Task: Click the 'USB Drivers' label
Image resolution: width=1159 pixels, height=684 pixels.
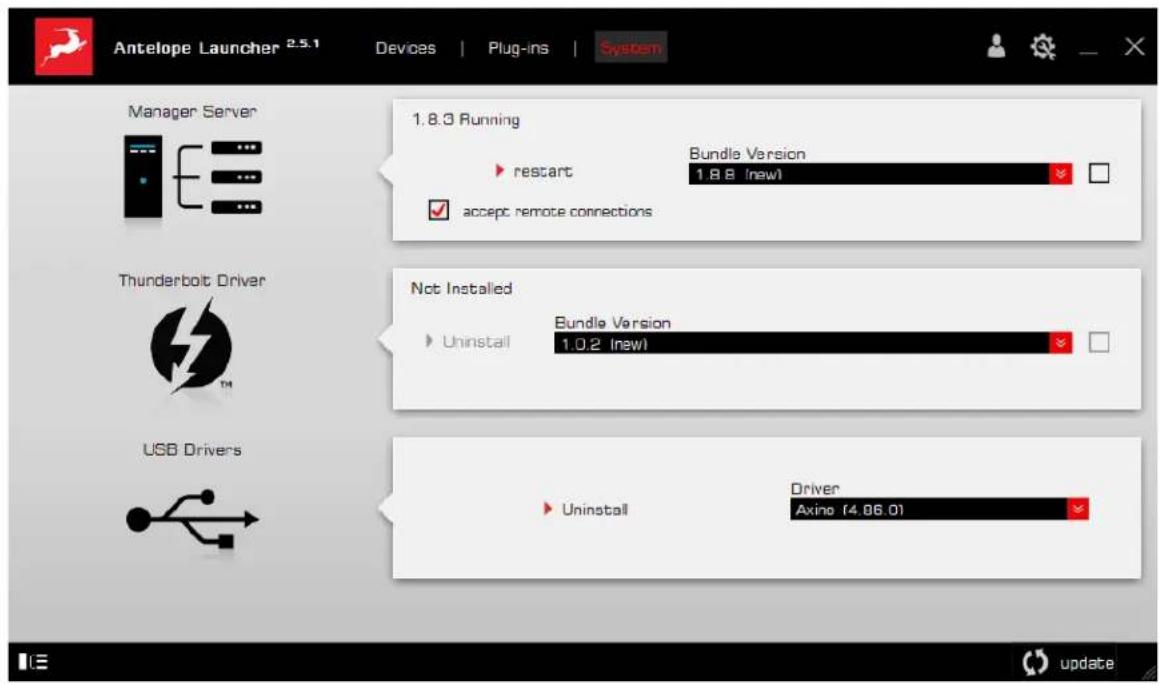Action: pos(192,450)
